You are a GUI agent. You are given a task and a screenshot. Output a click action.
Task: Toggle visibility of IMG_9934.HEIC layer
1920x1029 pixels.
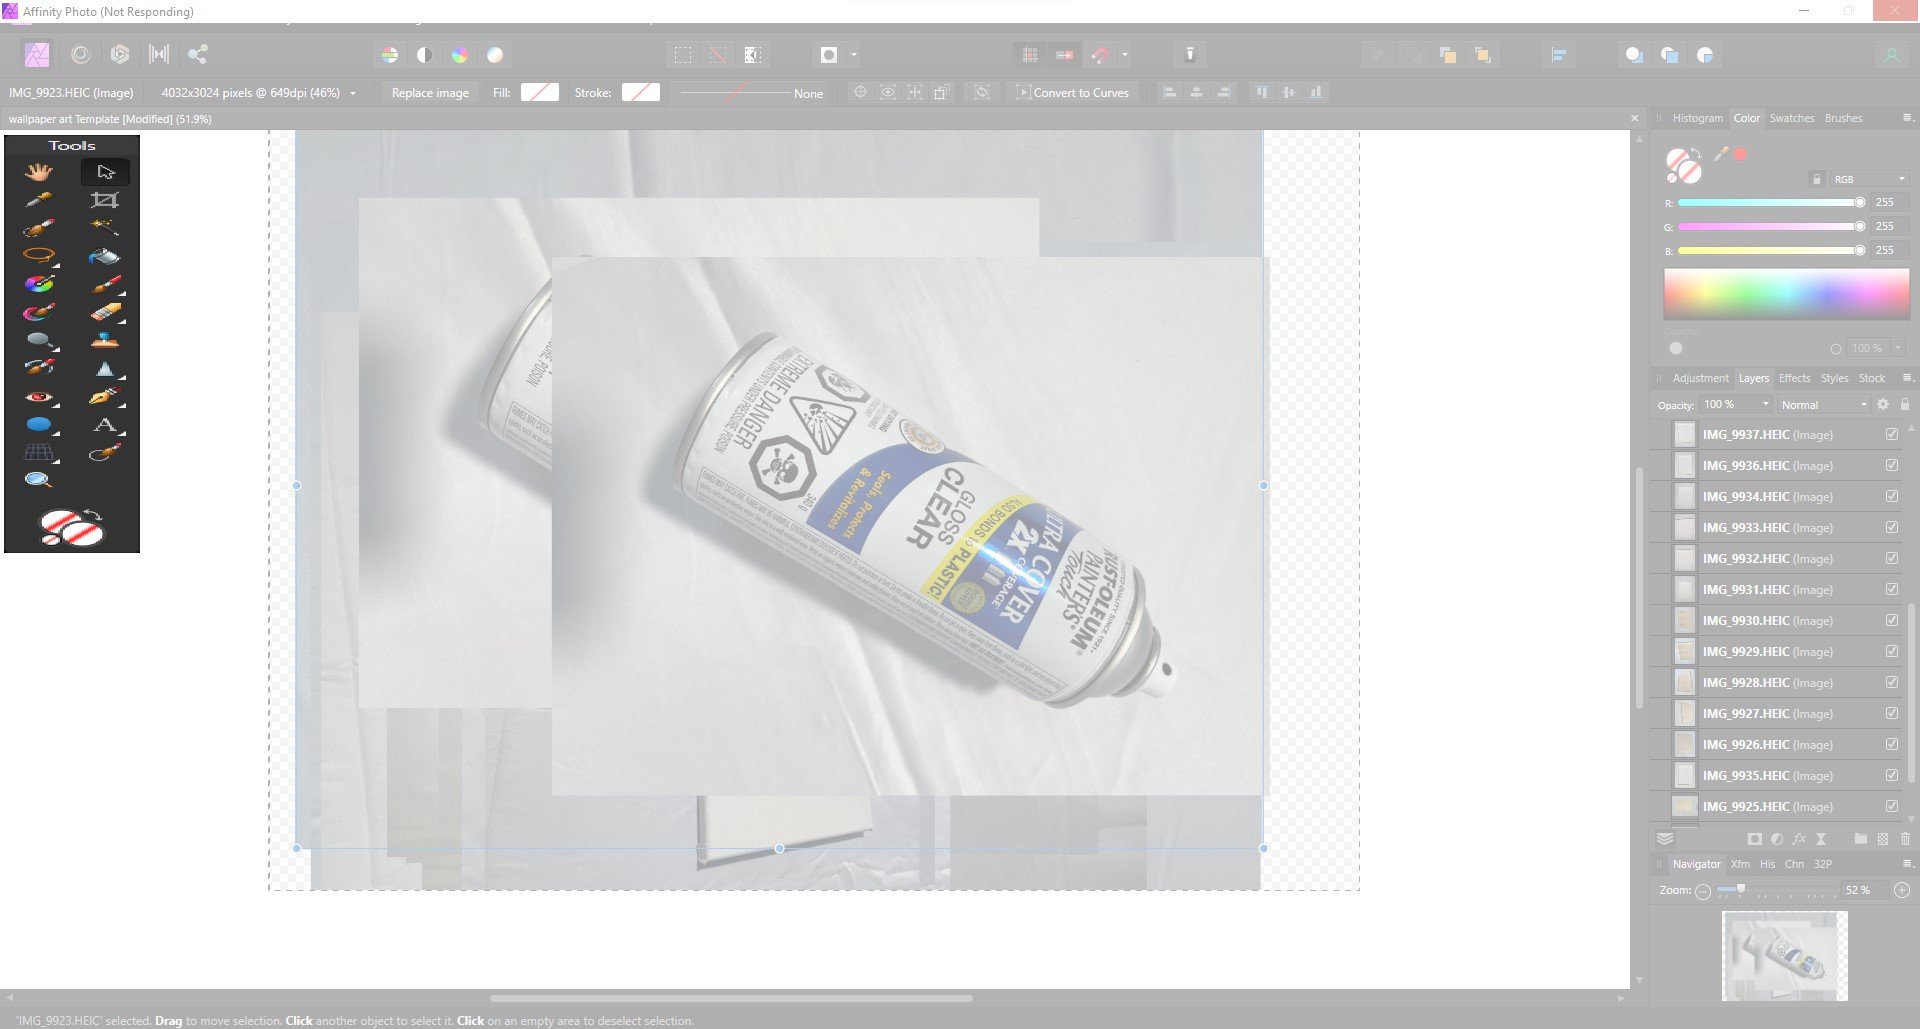coord(1892,496)
